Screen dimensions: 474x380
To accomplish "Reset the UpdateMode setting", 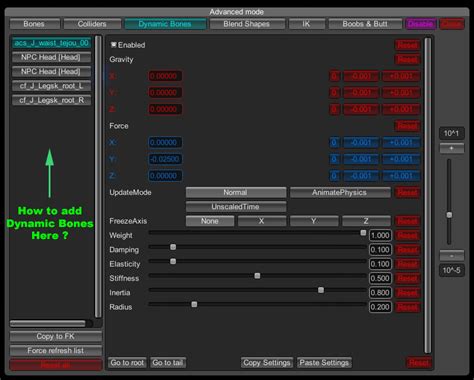I will [407, 192].
